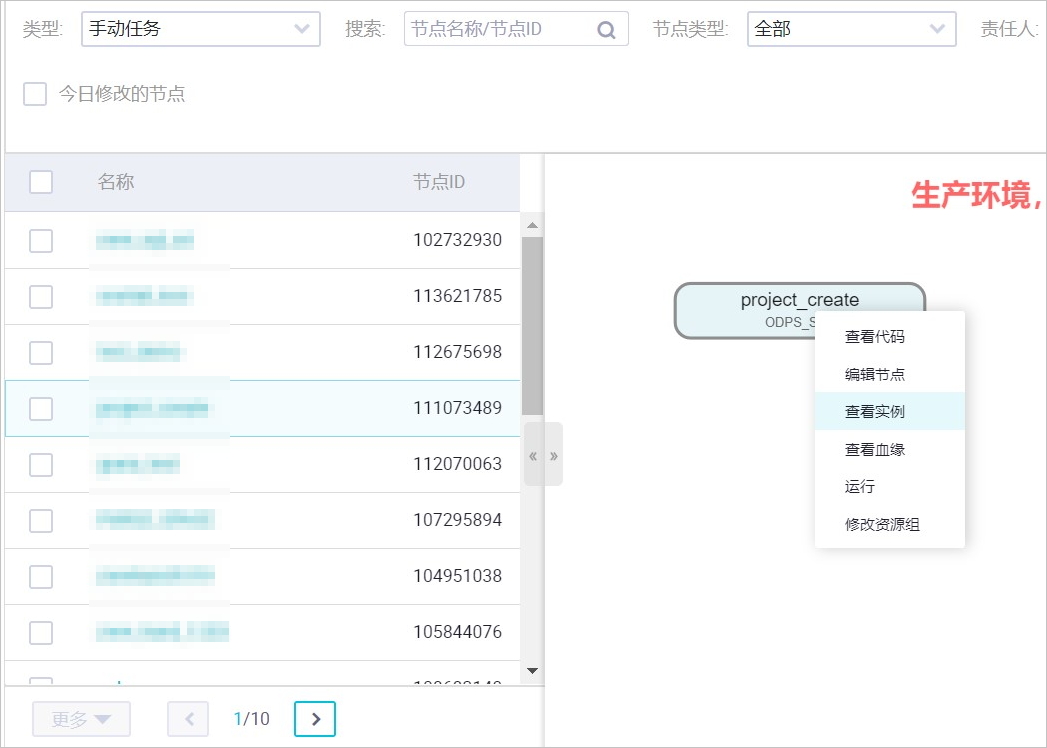Viewport: 1047px width, 748px height.
Task: Check the row with ID 104951038
Action: coord(41,577)
